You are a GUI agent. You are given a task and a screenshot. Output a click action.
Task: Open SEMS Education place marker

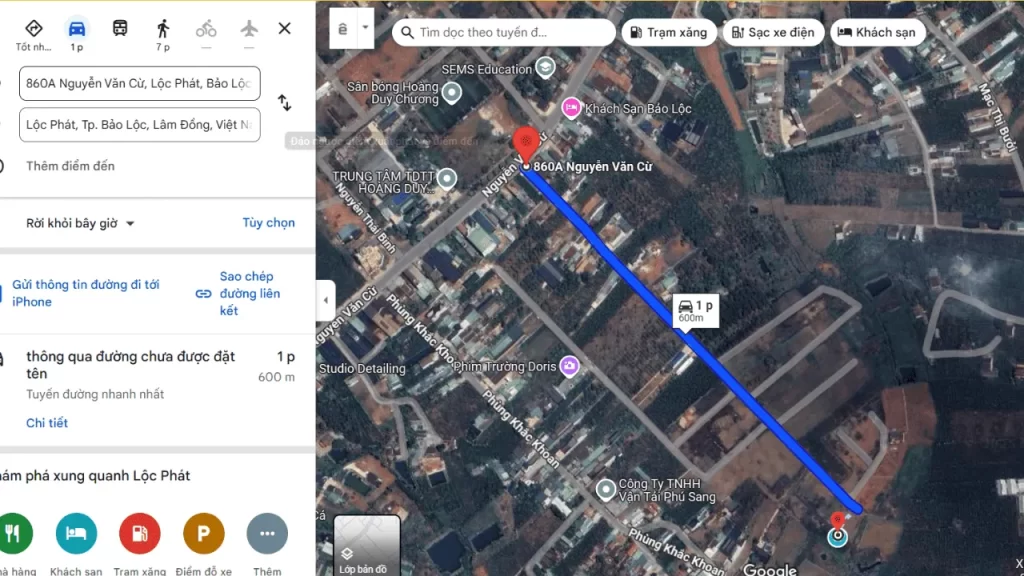click(545, 67)
